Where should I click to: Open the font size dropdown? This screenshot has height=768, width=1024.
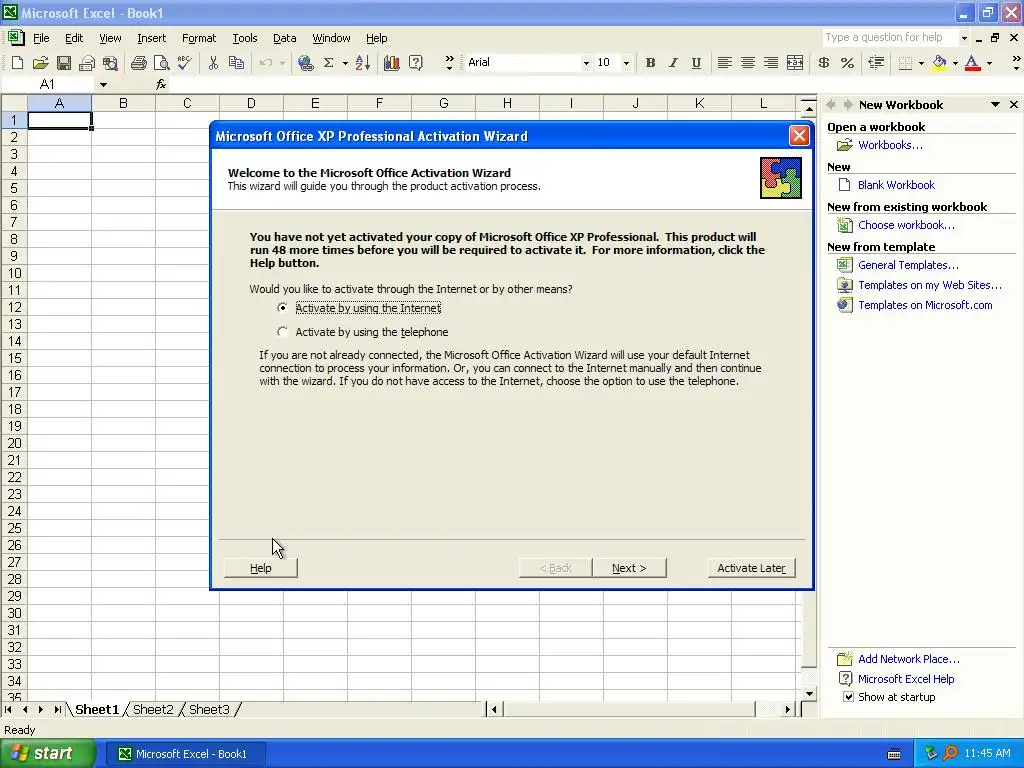point(626,63)
